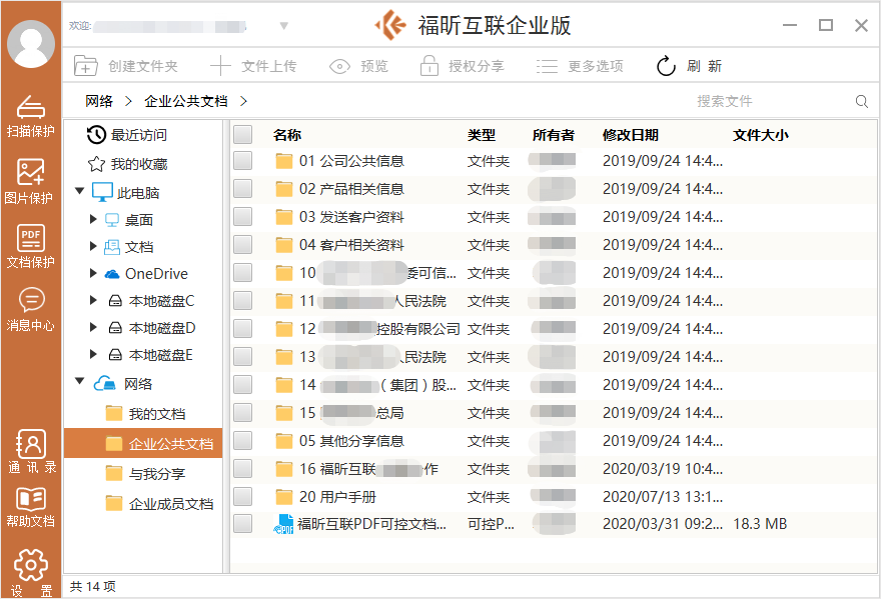
Task: Click 网络 in the breadcrumb path
Action: pyautogui.click(x=99, y=101)
